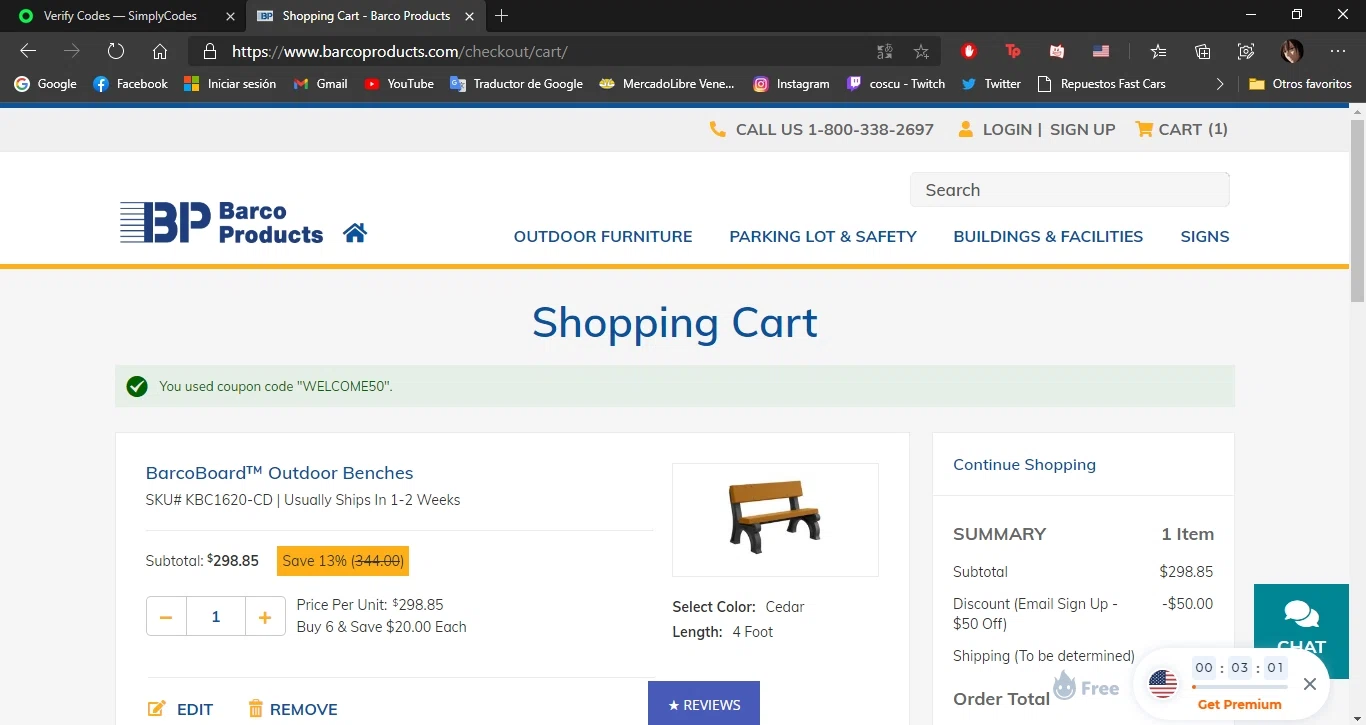The width and height of the screenshot is (1366, 725).
Task: Click CALL US phone number
Action: 822,129
